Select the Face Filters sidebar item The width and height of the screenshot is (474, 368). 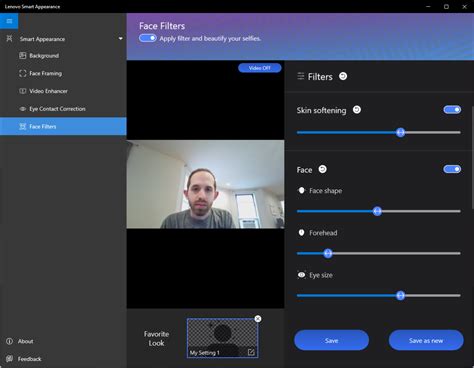tap(63, 126)
